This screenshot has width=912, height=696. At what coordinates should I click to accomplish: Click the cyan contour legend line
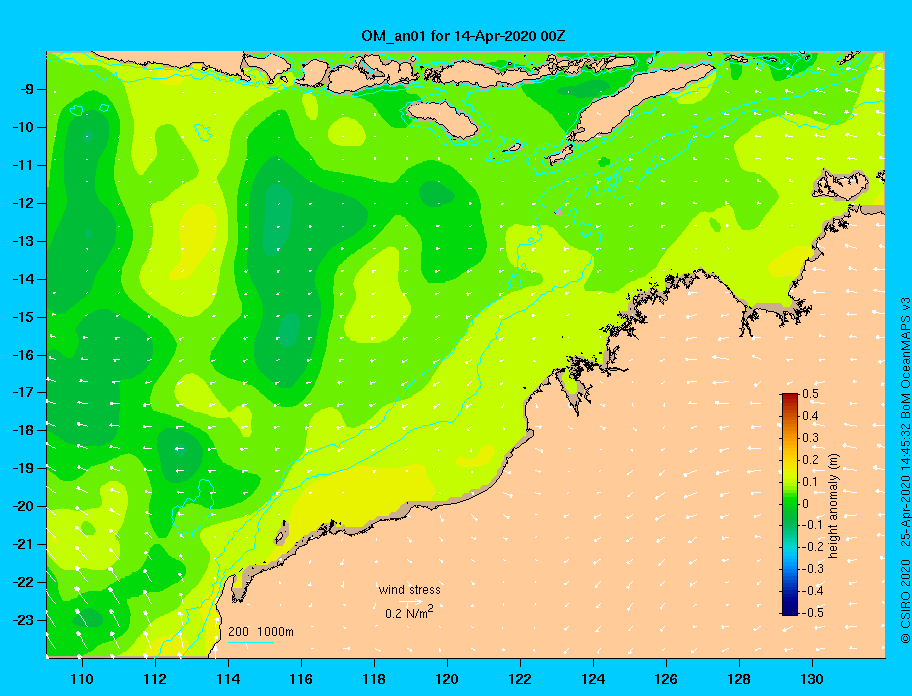pos(250,642)
